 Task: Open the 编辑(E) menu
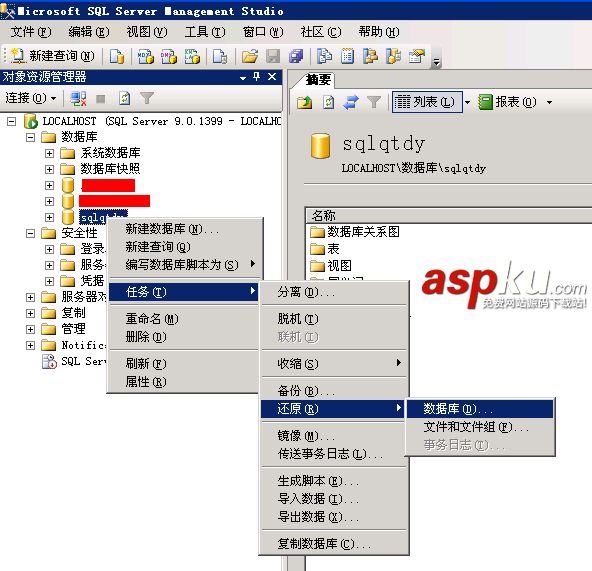pyautogui.click(x=89, y=32)
